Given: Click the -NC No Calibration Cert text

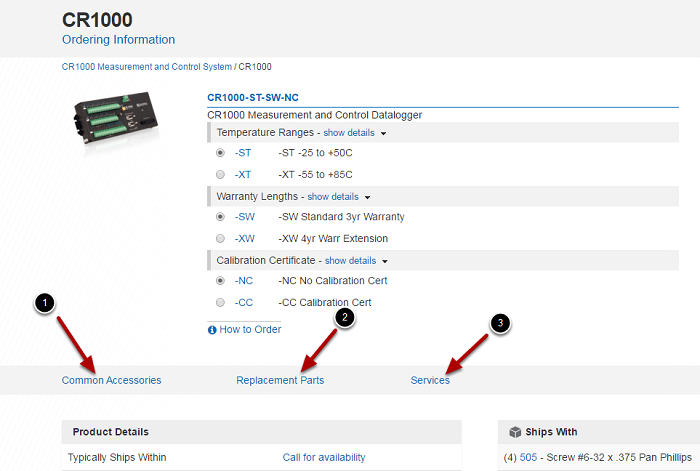Looking at the screenshot, I should pyautogui.click(x=333, y=280).
